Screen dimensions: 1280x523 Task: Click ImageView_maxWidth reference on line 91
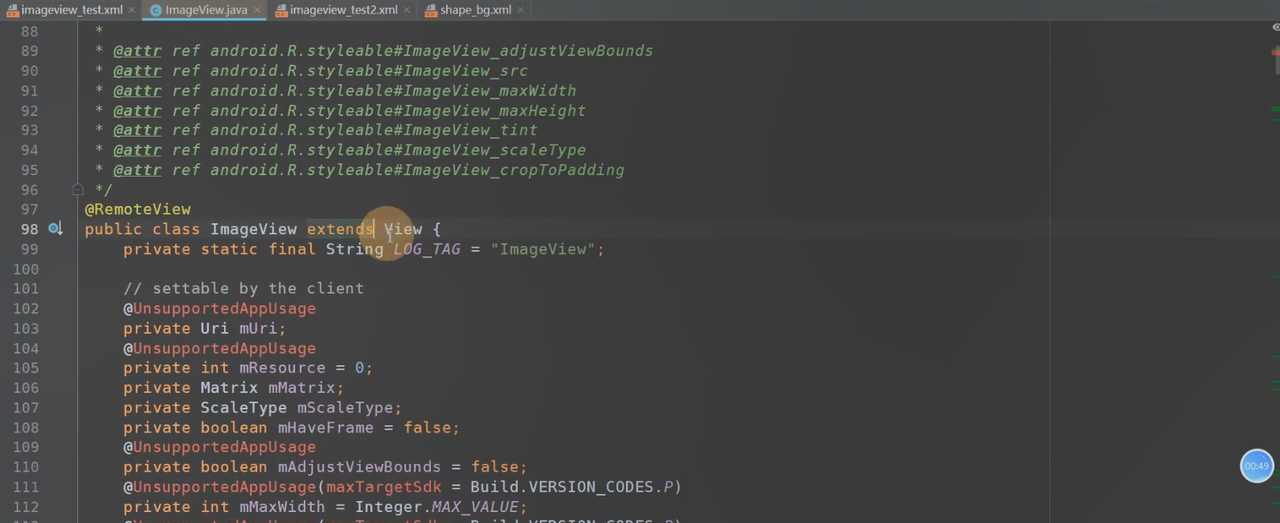tap(489, 91)
